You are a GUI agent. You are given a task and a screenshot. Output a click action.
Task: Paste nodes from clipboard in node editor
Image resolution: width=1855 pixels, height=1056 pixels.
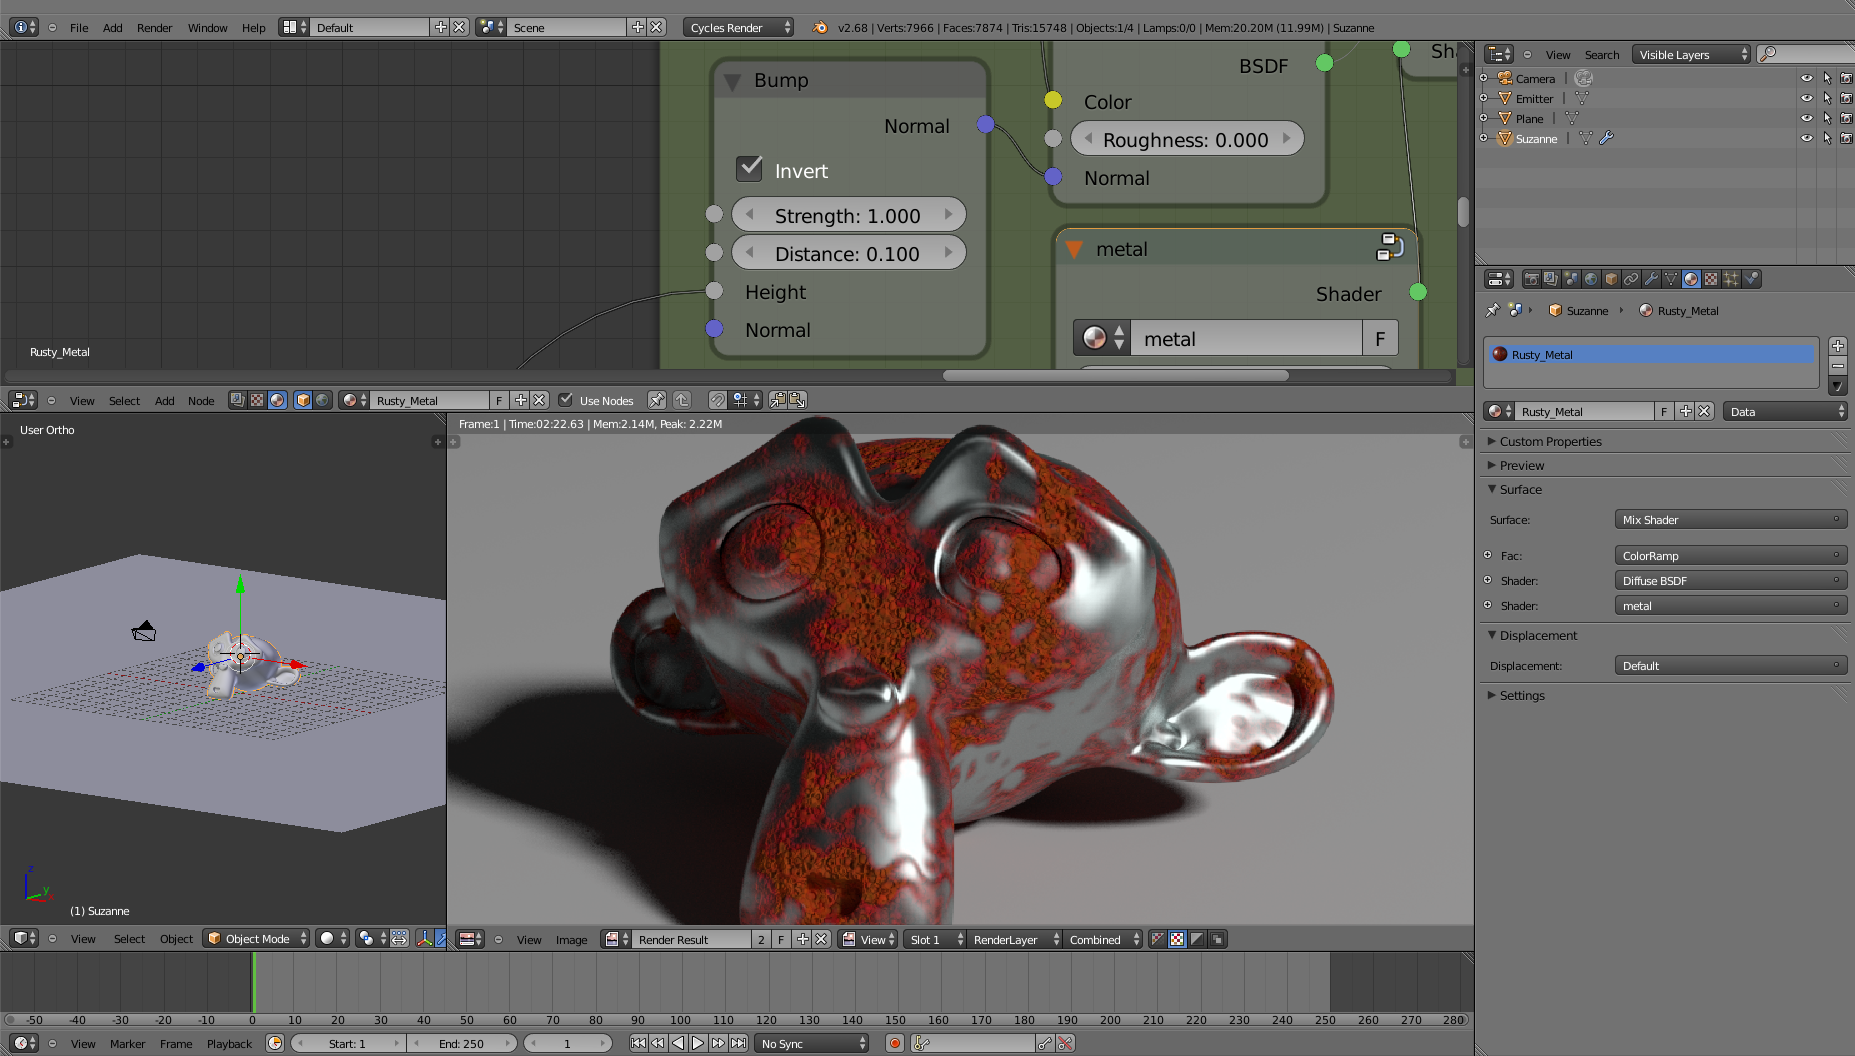coord(797,400)
